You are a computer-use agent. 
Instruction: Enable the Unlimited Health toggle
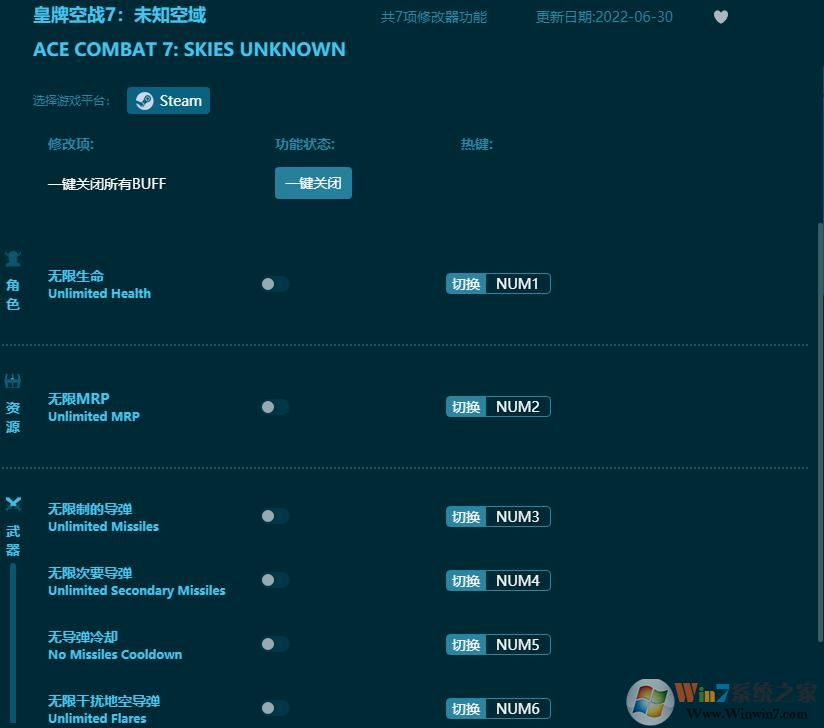click(275, 284)
